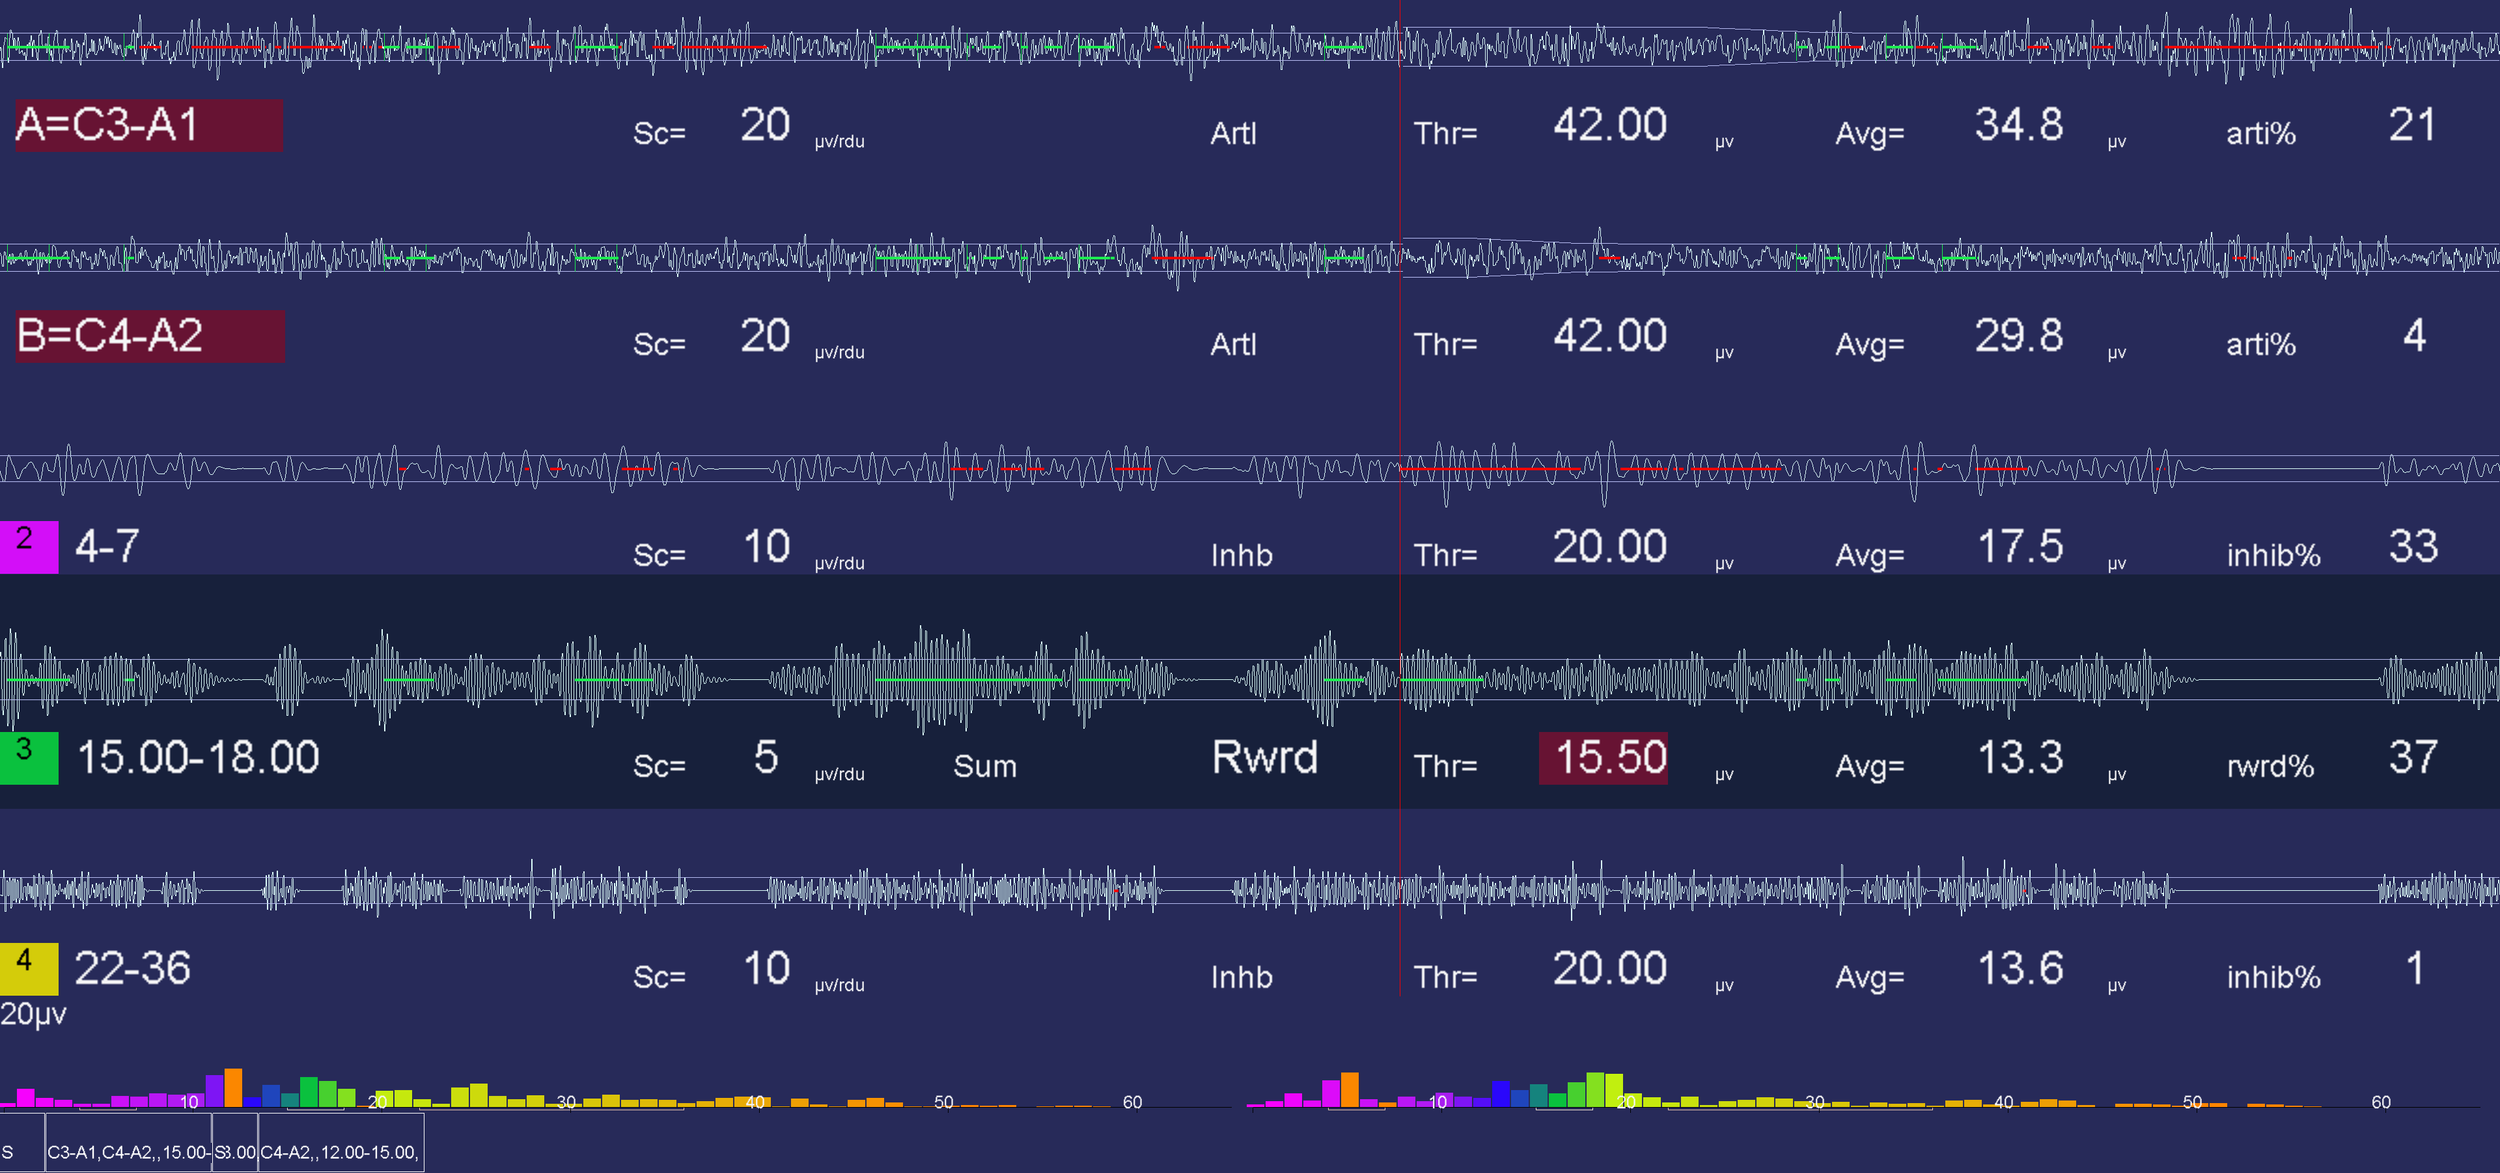The height and width of the screenshot is (1173, 2500).
Task: Expand the C4-A2,,12.00-15.00 status field
Action: click(x=339, y=1151)
